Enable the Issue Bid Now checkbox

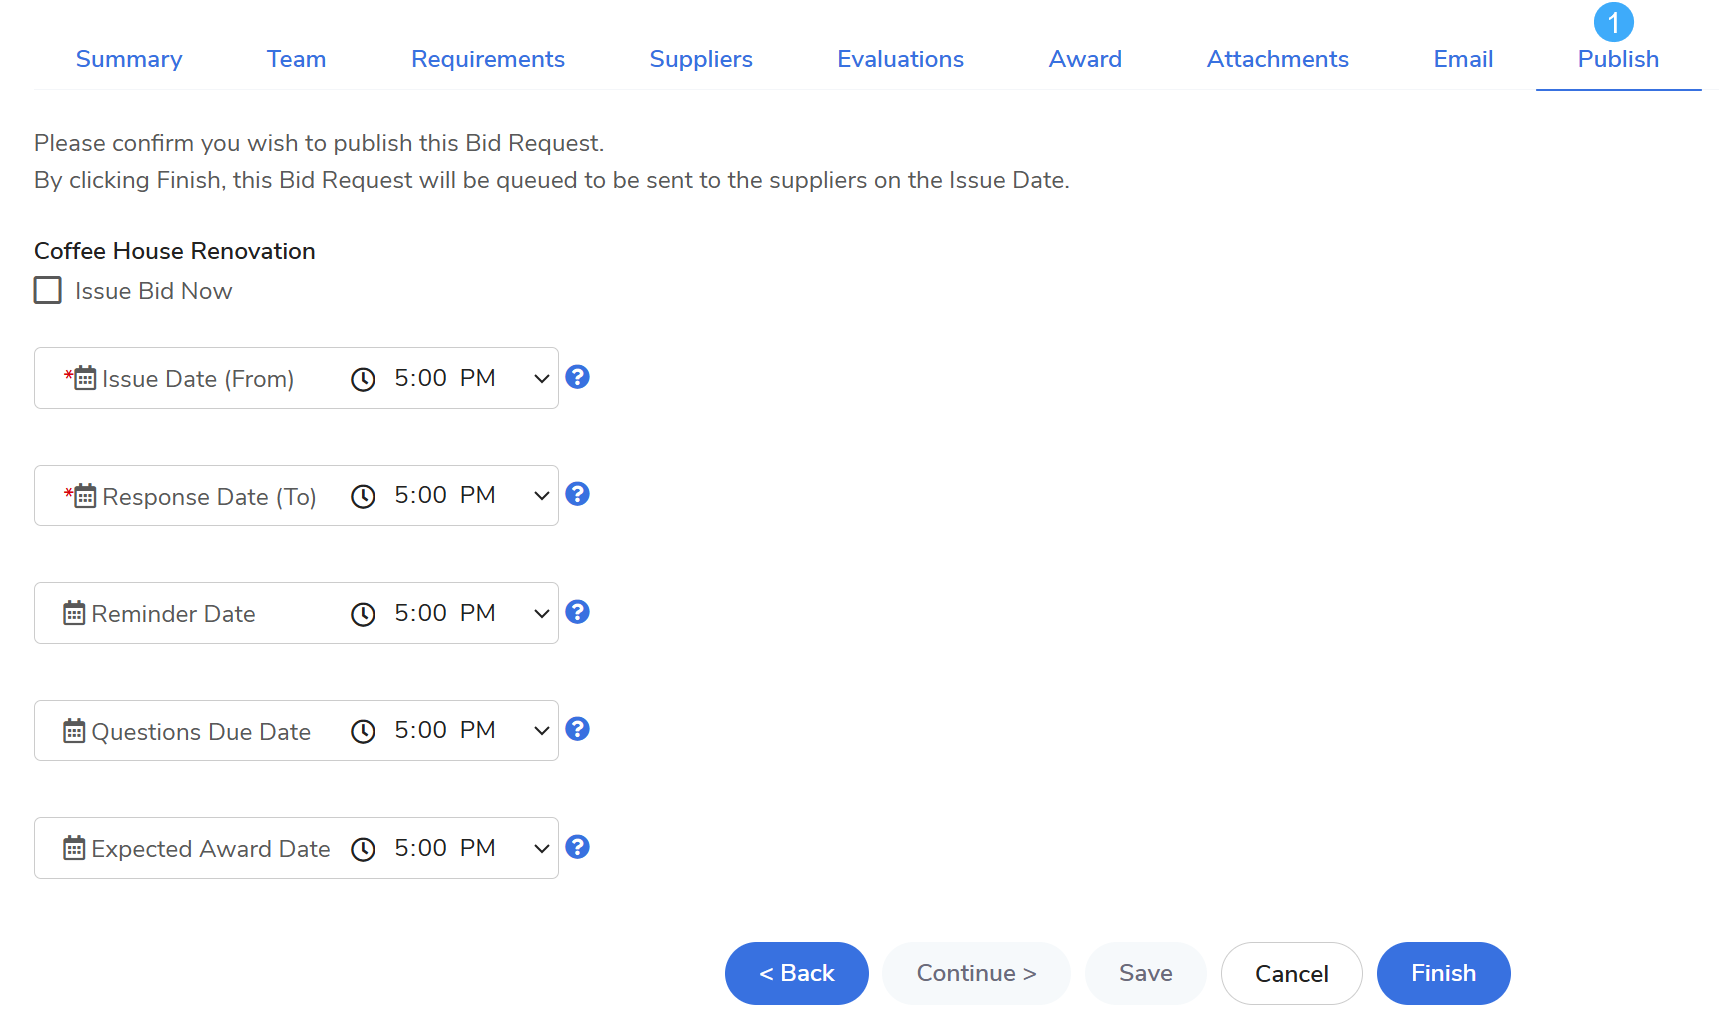[48, 290]
